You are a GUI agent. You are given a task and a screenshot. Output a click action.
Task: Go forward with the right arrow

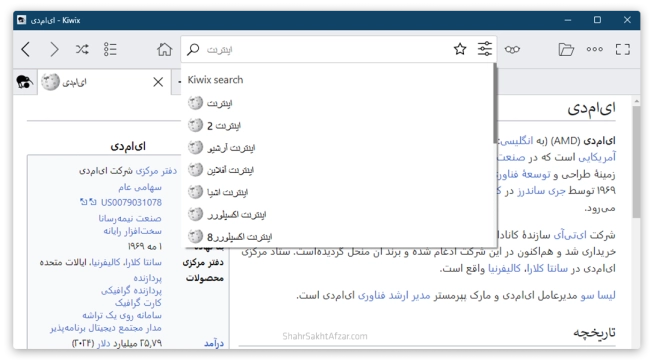pyautogui.click(x=54, y=49)
